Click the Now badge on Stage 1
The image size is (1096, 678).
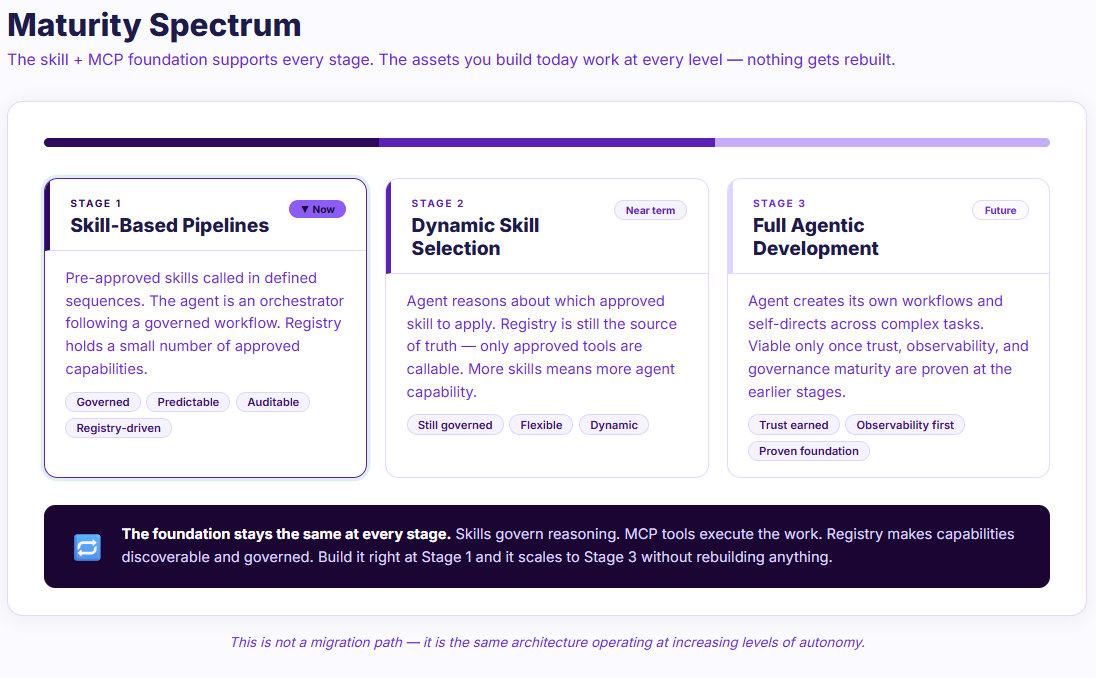tap(317, 209)
